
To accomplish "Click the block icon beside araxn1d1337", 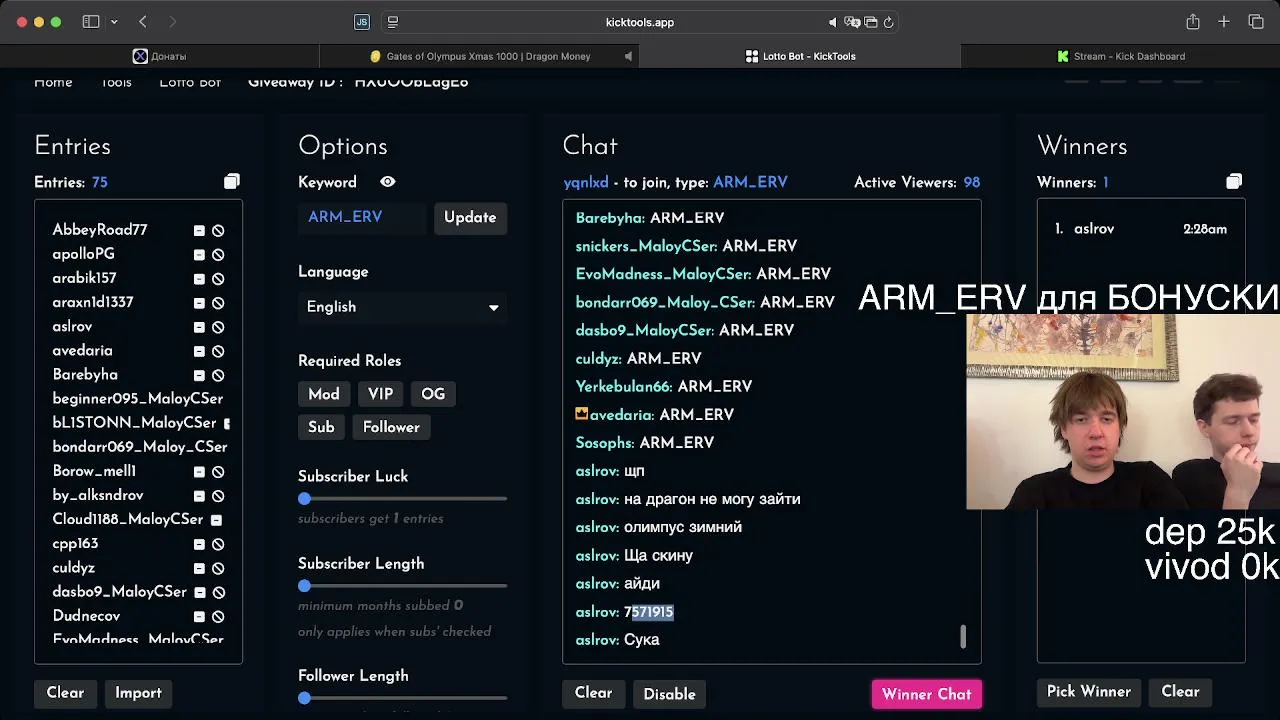I will (x=218, y=303).
